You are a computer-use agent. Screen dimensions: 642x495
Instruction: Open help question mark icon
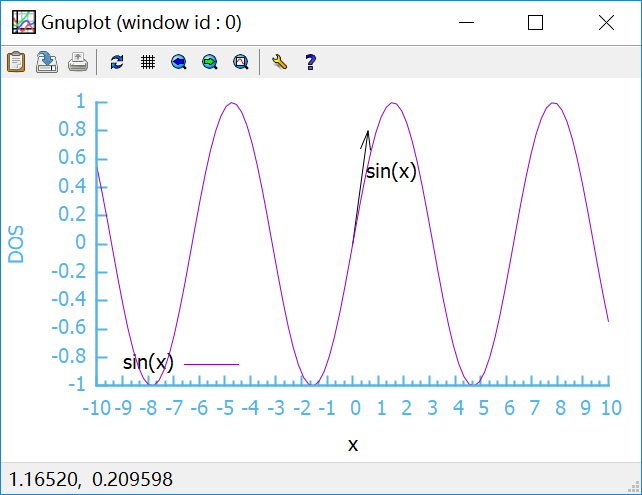311,62
